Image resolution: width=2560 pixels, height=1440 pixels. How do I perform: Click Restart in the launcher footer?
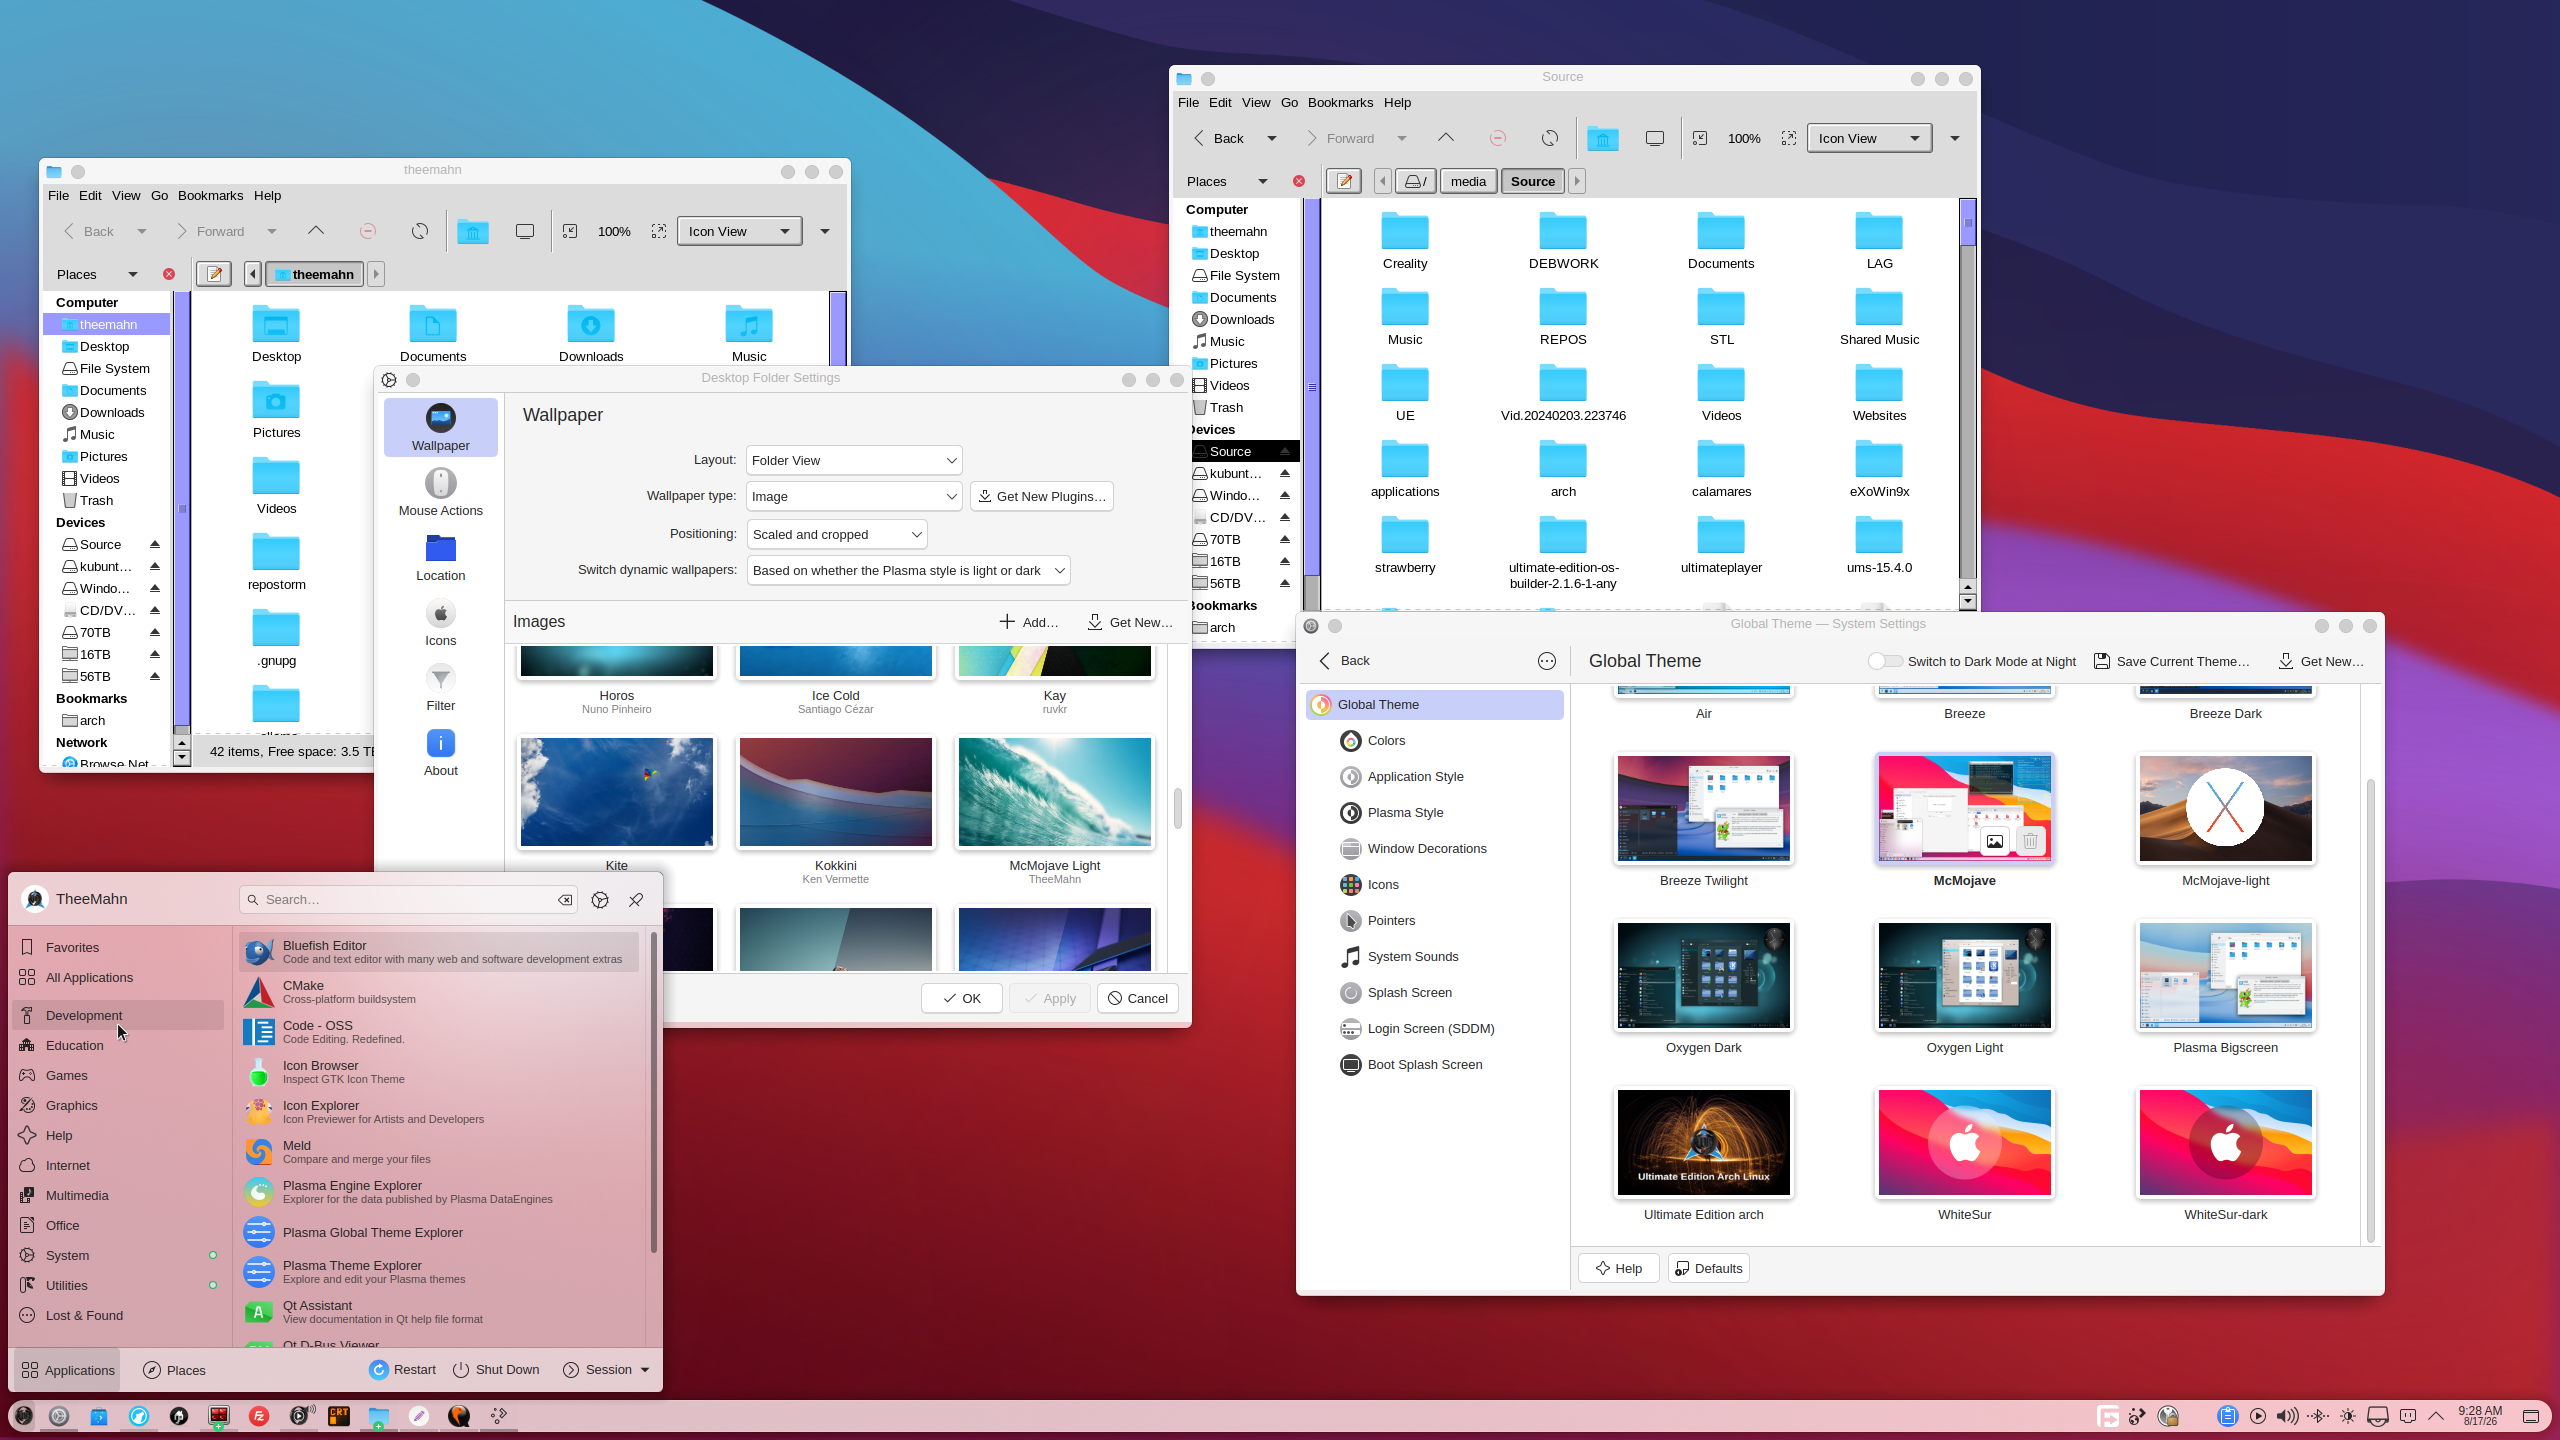pos(402,1370)
